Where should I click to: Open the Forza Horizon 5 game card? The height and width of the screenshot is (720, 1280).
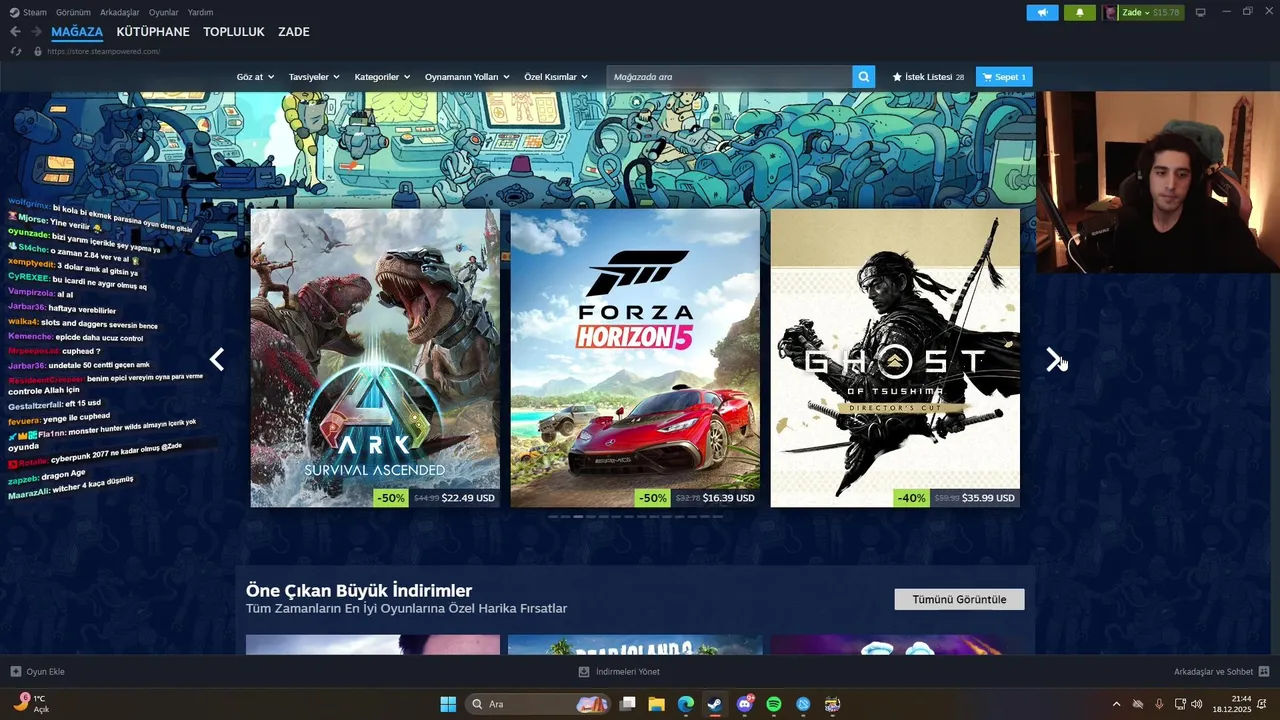tap(635, 358)
